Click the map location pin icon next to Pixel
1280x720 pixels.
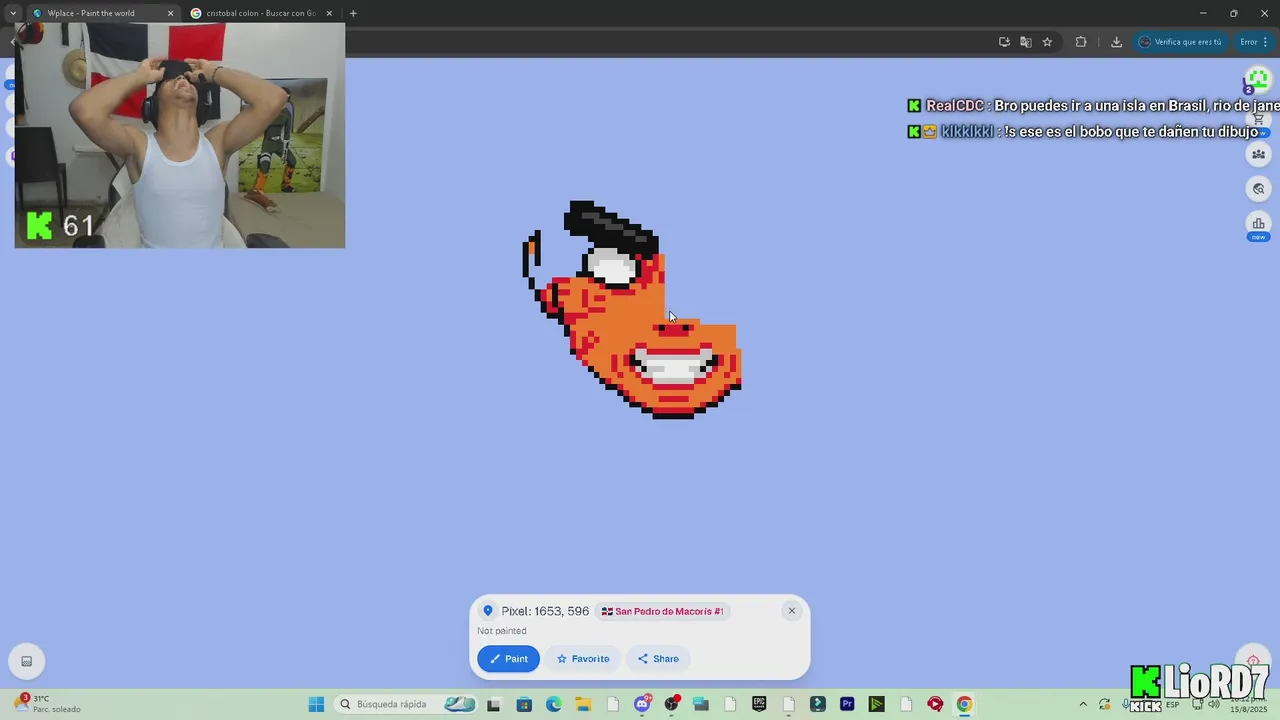pyautogui.click(x=488, y=611)
